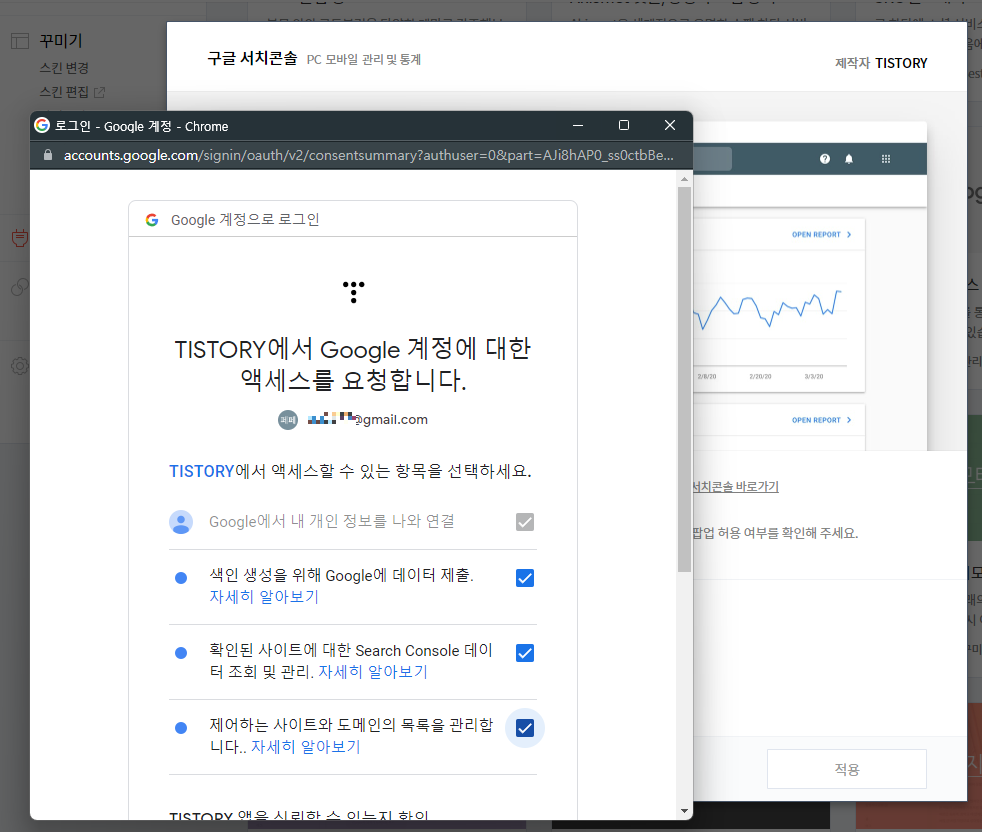Click the Google logo in the Chrome title bar
The height and width of the screenshot is (832, 982).
pyautogui.click(x=42, y=125)
